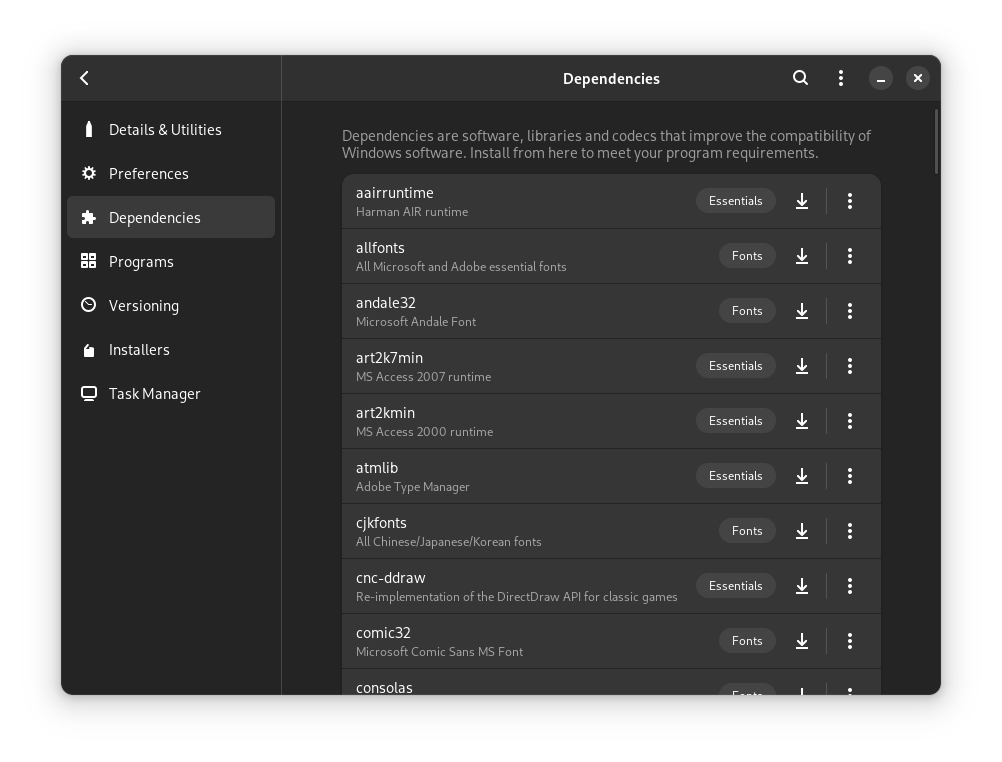Click download icon for cnc-ddraw
1002x762 pixels.
(801, 586)
